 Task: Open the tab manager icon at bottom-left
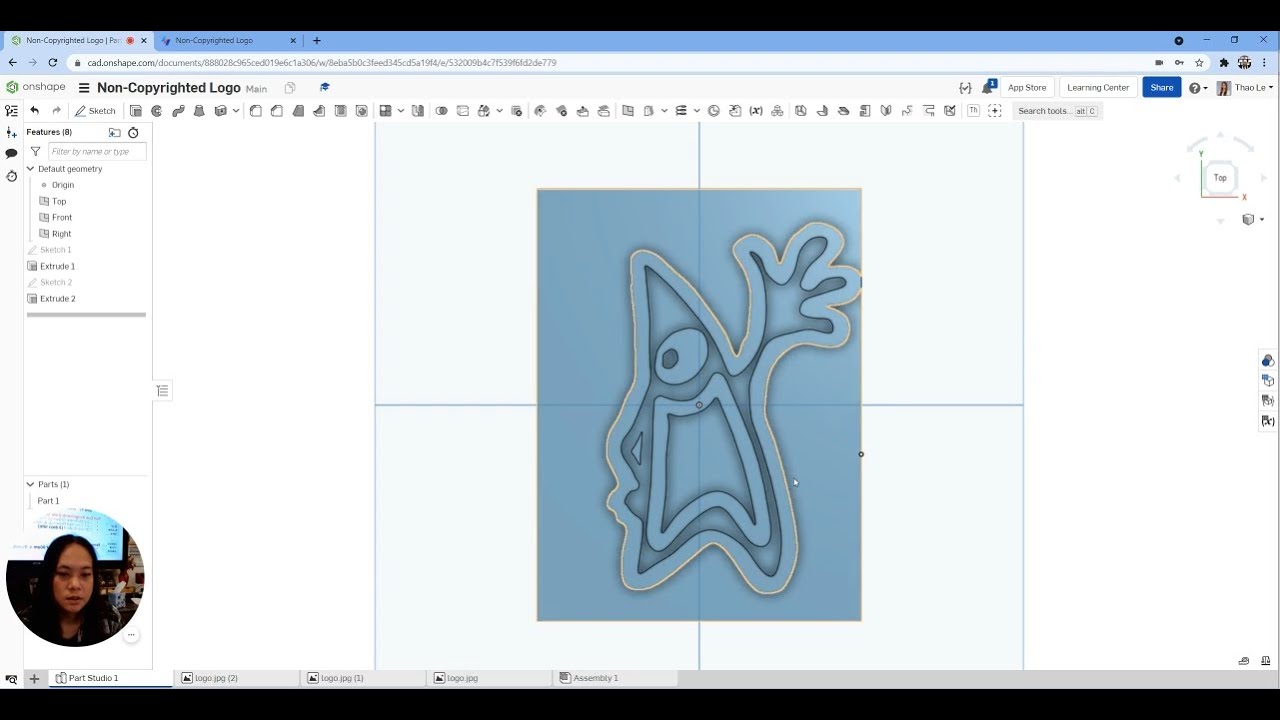coord(11,678)
